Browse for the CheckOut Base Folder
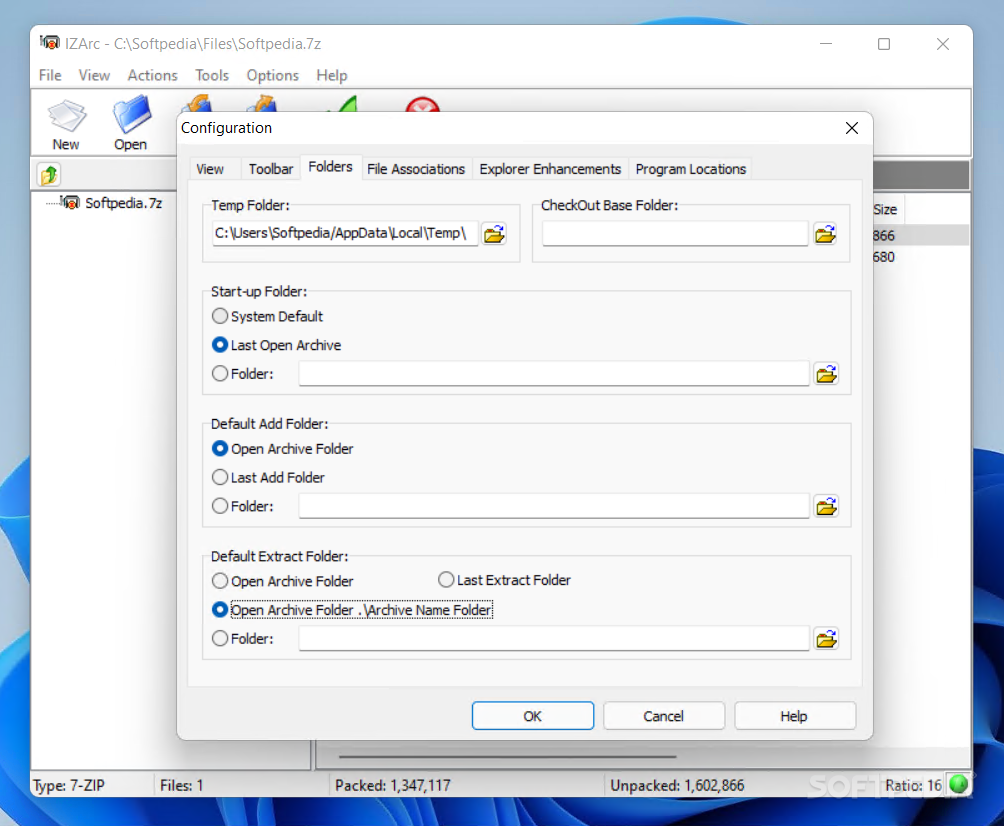Image resolution: width=1004 pixels, height=826 pixels. 825,234
